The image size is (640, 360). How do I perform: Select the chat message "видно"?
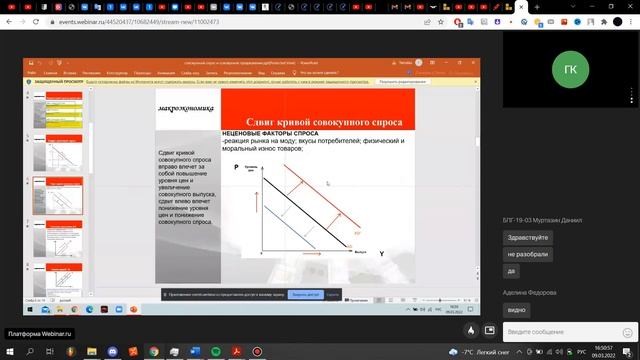point(516,310)
